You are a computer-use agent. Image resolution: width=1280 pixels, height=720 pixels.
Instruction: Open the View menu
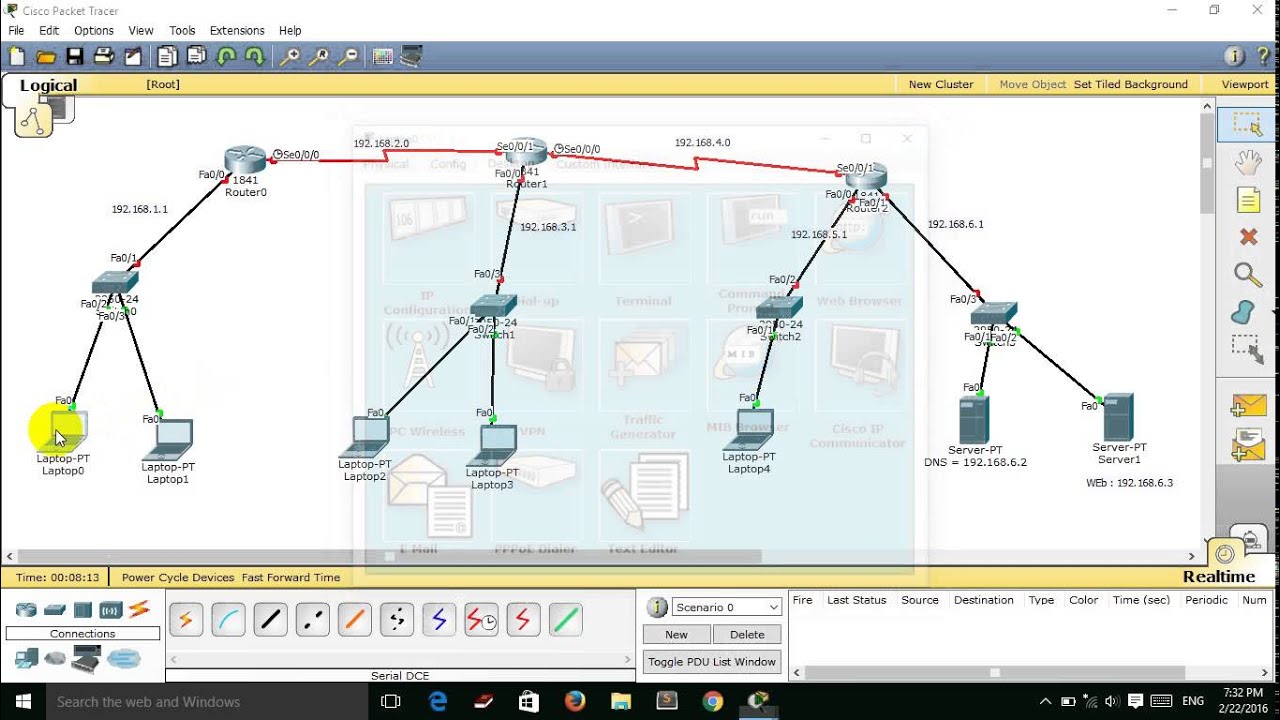click(x=141, y=31)
